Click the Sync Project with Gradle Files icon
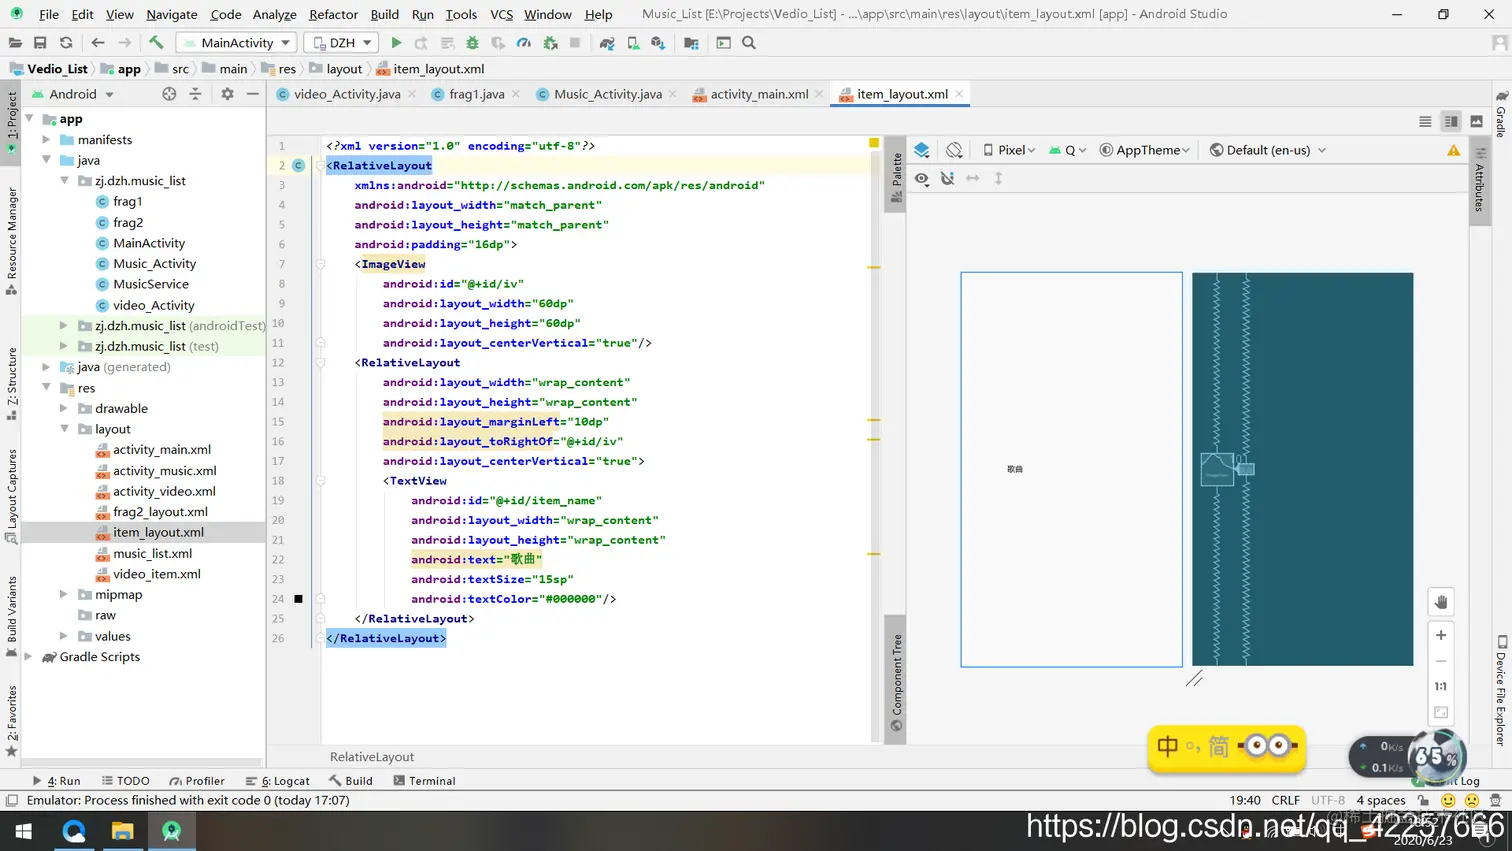Image resolution: width=1512 pixels, height=851 pixels. point(607,43)
